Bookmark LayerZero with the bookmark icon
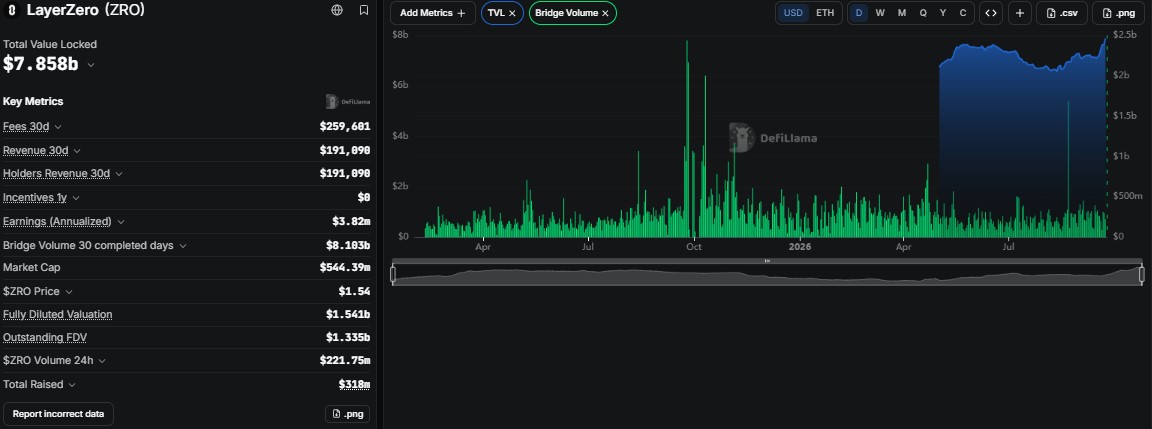 (364, 10)
